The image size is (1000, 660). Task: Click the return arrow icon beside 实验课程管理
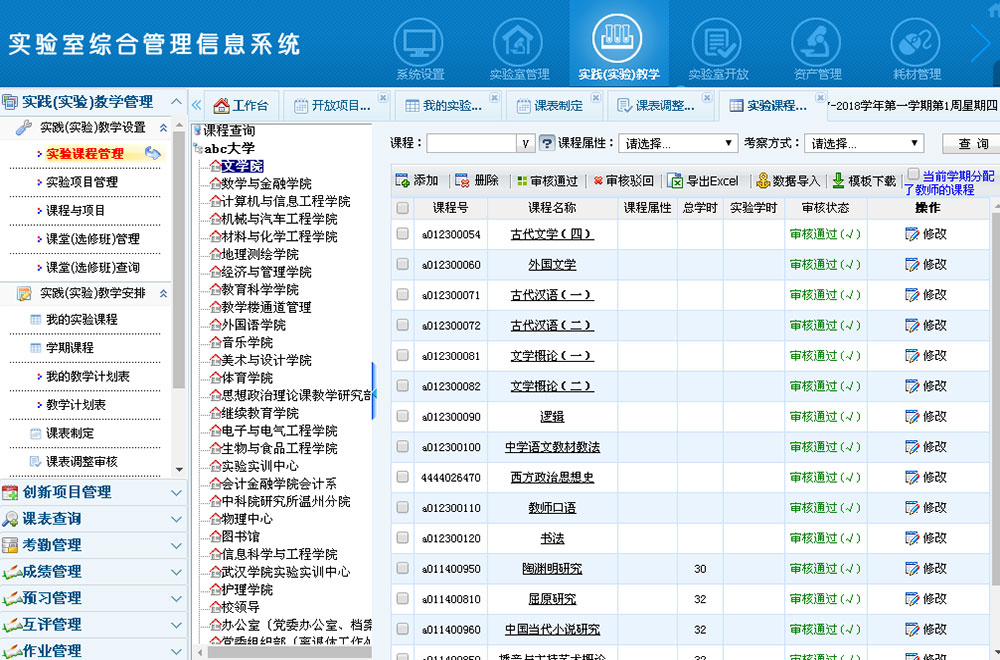(x=152, y=153)
